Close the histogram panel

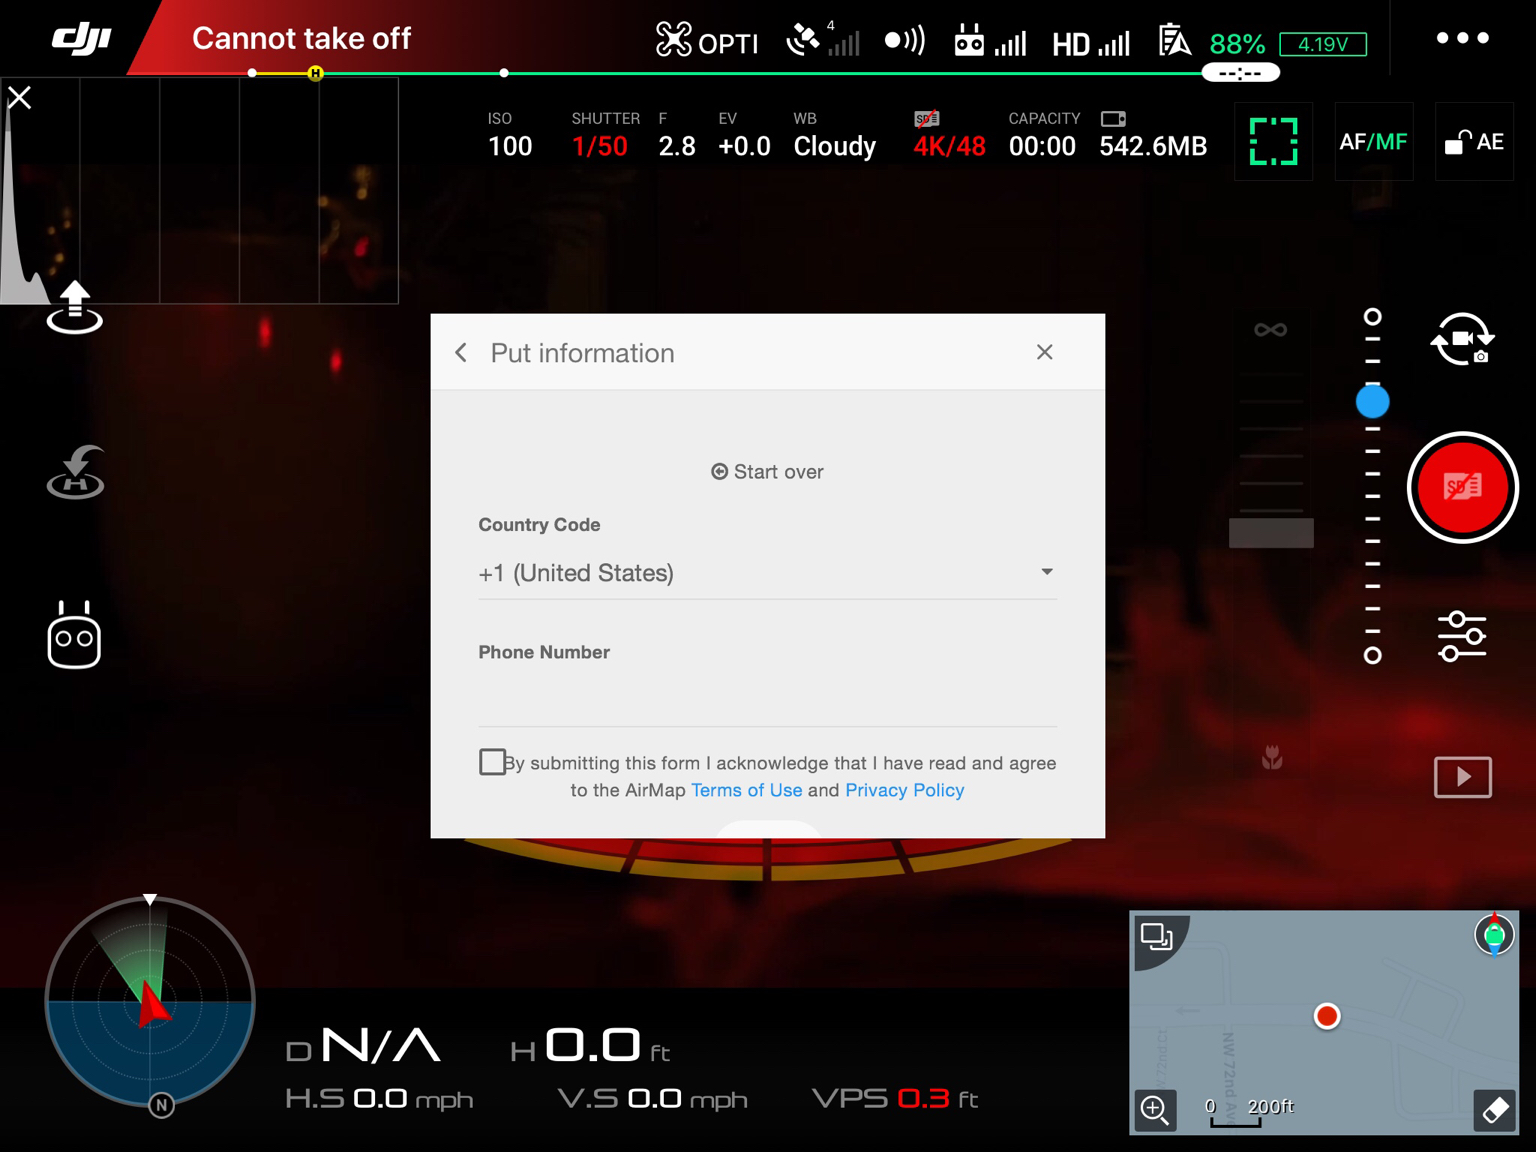pyautogui.click(x=20, y=98)
